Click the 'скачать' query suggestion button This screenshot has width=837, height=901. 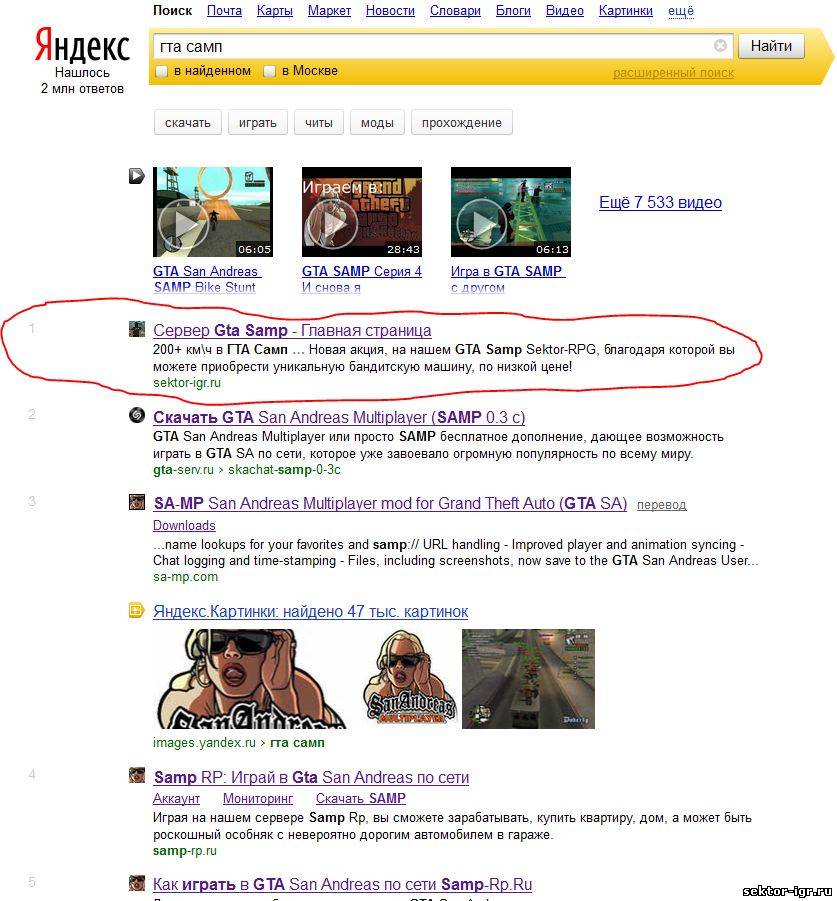coord(188,122)
